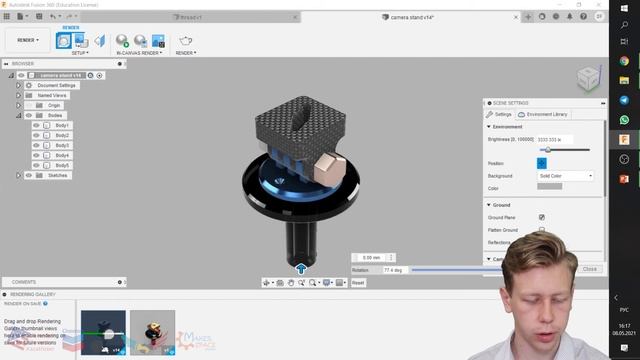Click the Redo arrow
This screenshot has height=360, width=640.
point(69,16)
